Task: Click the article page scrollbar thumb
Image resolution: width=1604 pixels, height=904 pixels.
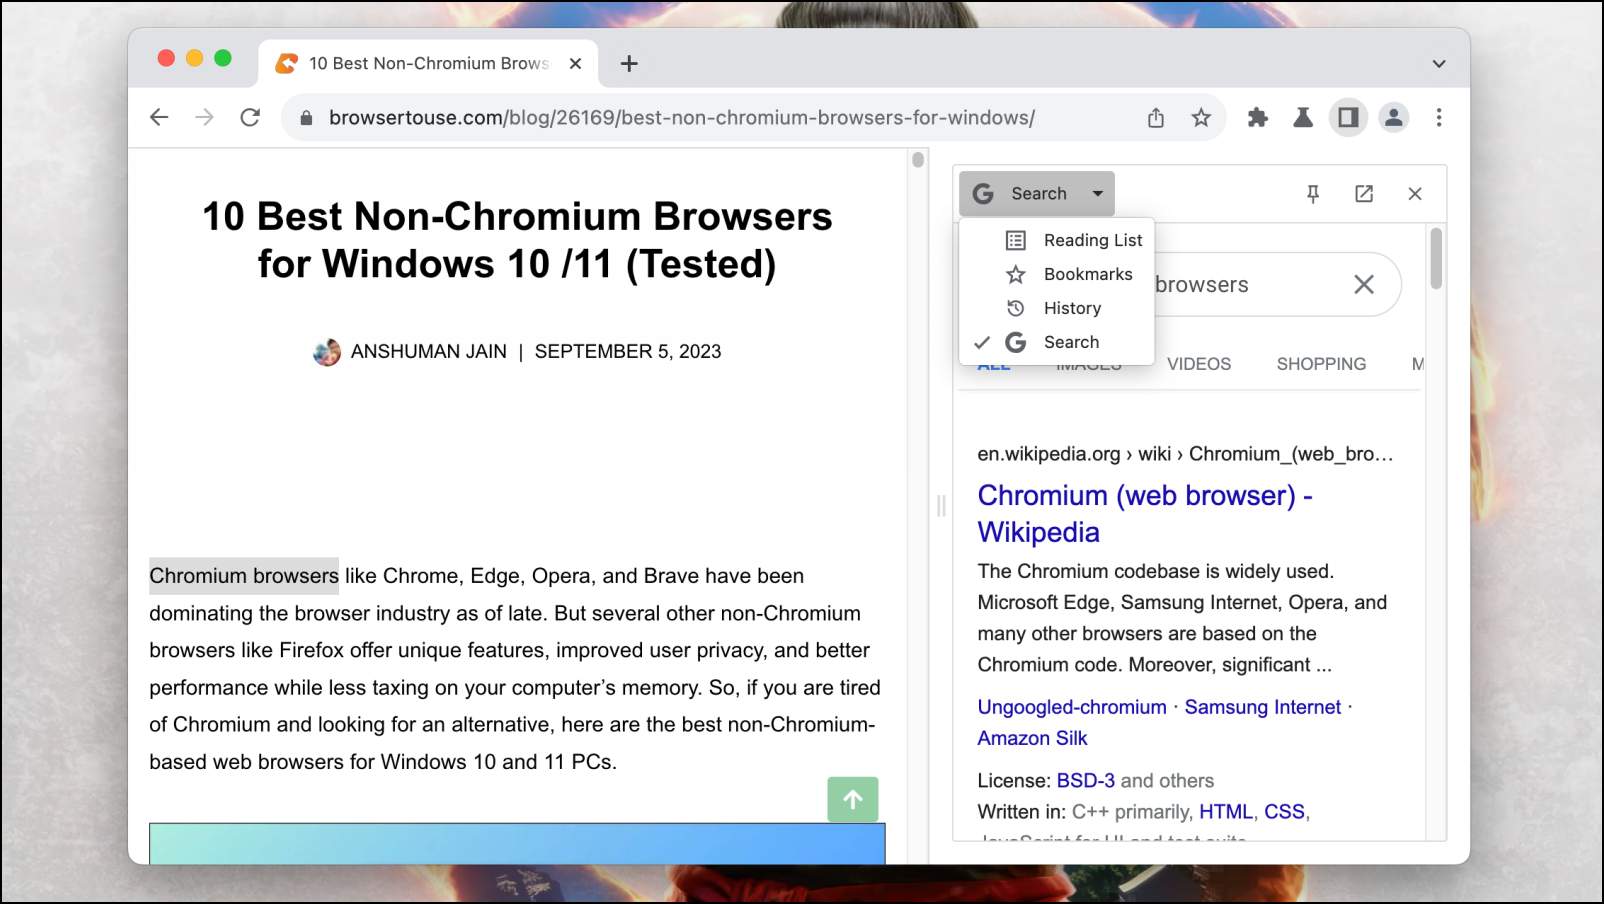Action: point(918,159)
